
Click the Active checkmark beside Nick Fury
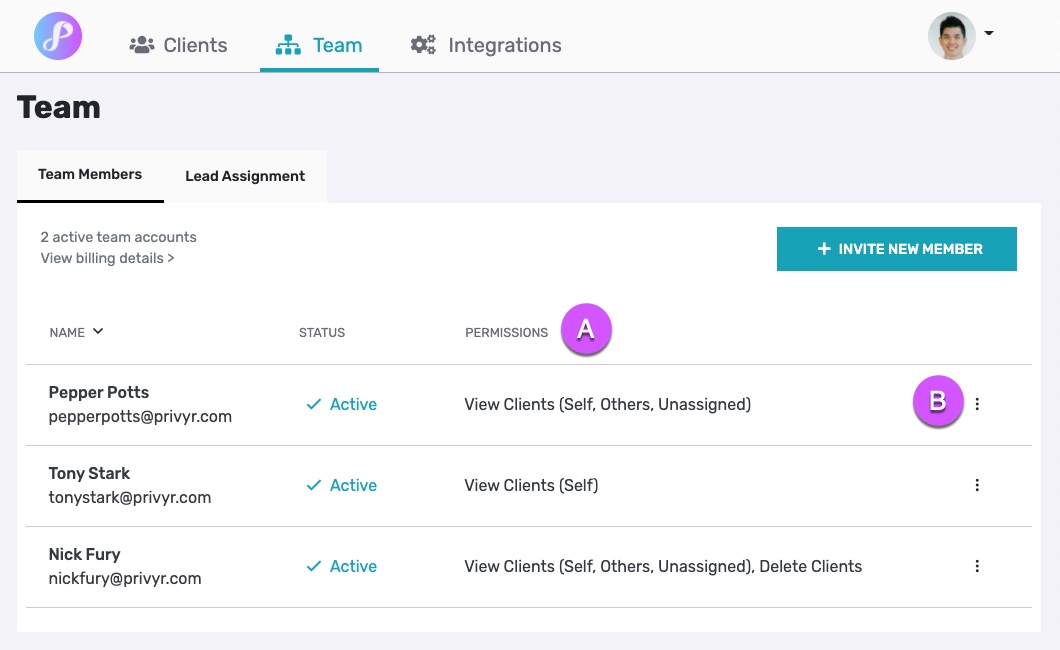click(313, 566)
